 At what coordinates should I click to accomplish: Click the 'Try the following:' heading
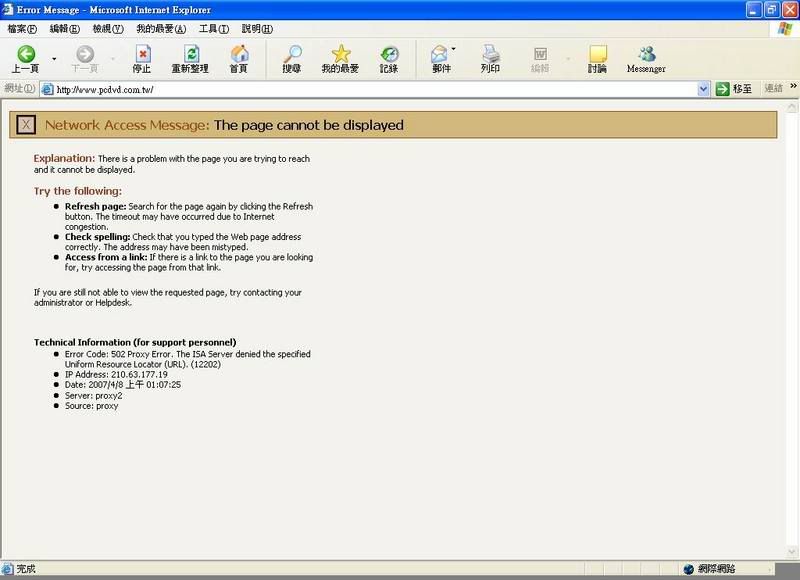(78, 191)
